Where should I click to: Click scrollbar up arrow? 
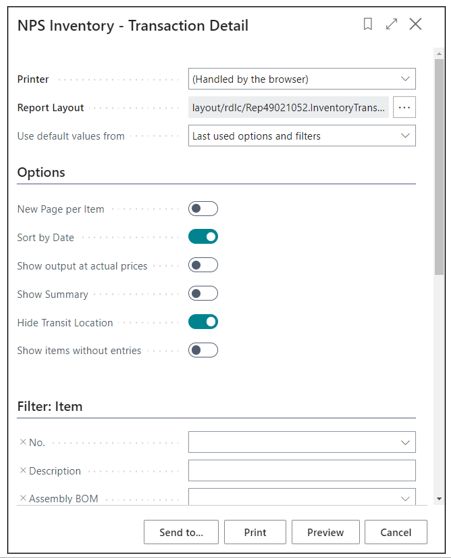click(439, 54)
